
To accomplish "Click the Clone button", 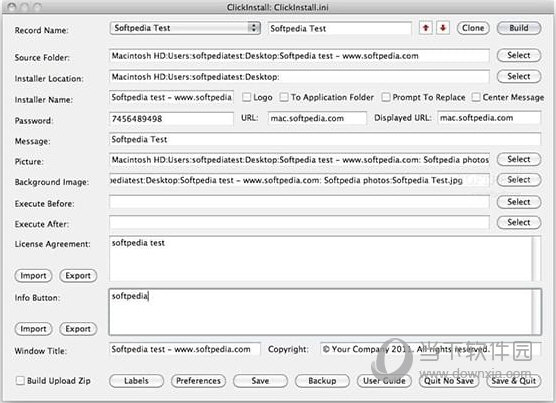I will click(473, 28).
